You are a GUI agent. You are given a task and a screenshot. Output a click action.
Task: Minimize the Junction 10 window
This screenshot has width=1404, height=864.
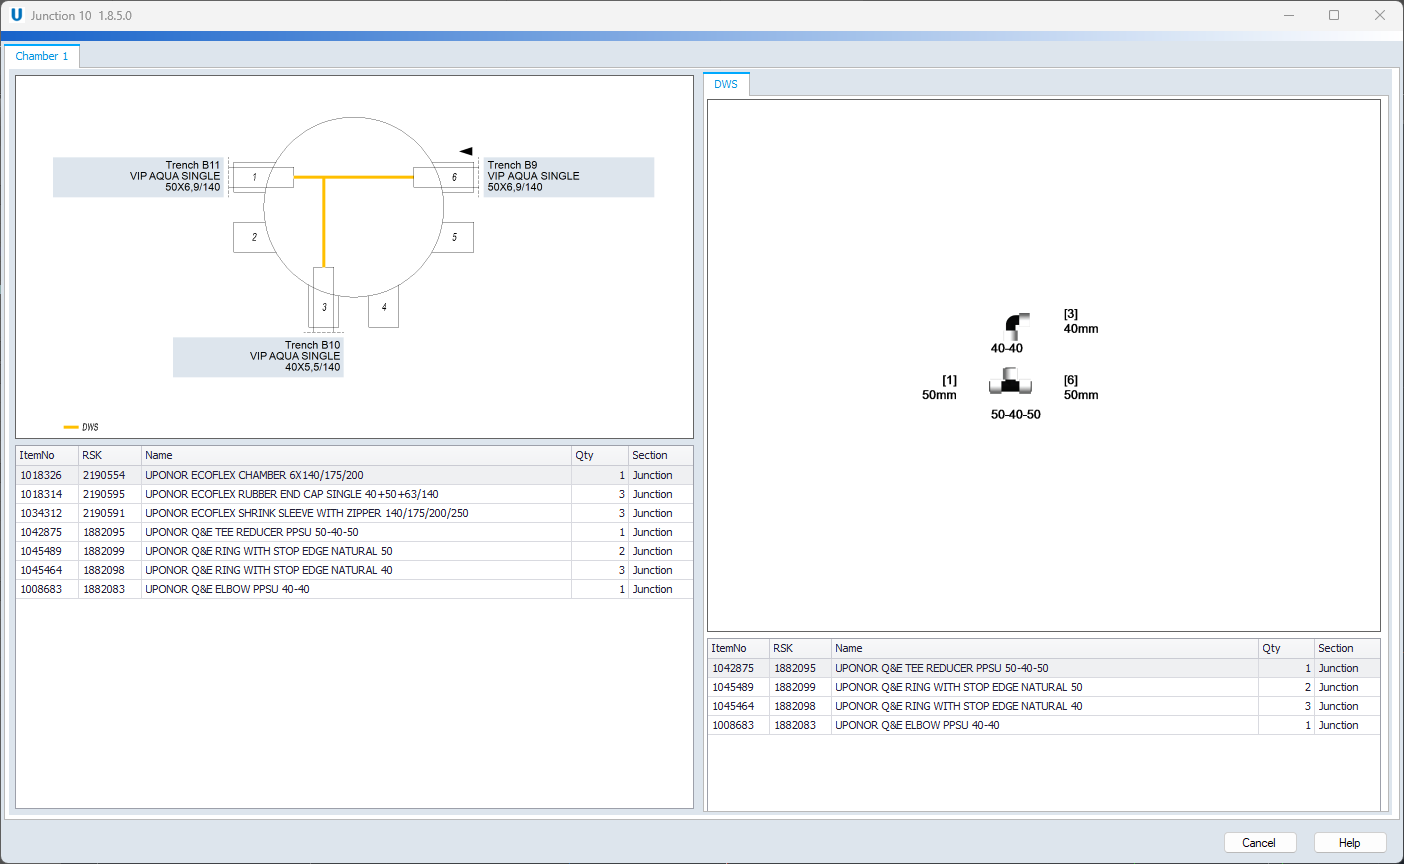coord(1289,15)
